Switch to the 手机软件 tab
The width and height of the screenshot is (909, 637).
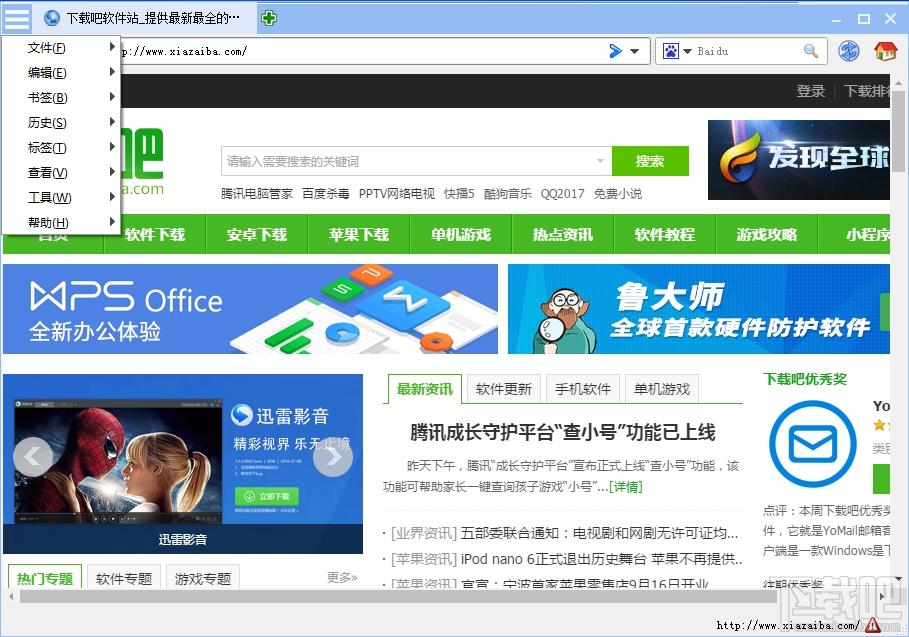pyautogui.click(x=583, y=389)
